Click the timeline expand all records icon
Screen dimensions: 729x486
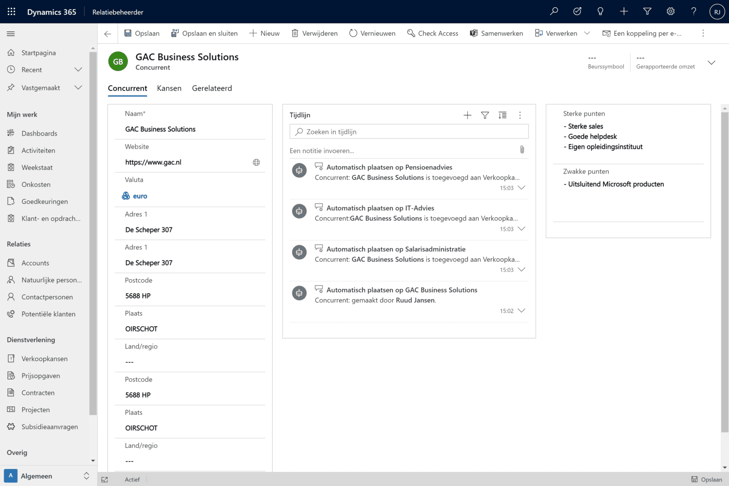[503, 115]
